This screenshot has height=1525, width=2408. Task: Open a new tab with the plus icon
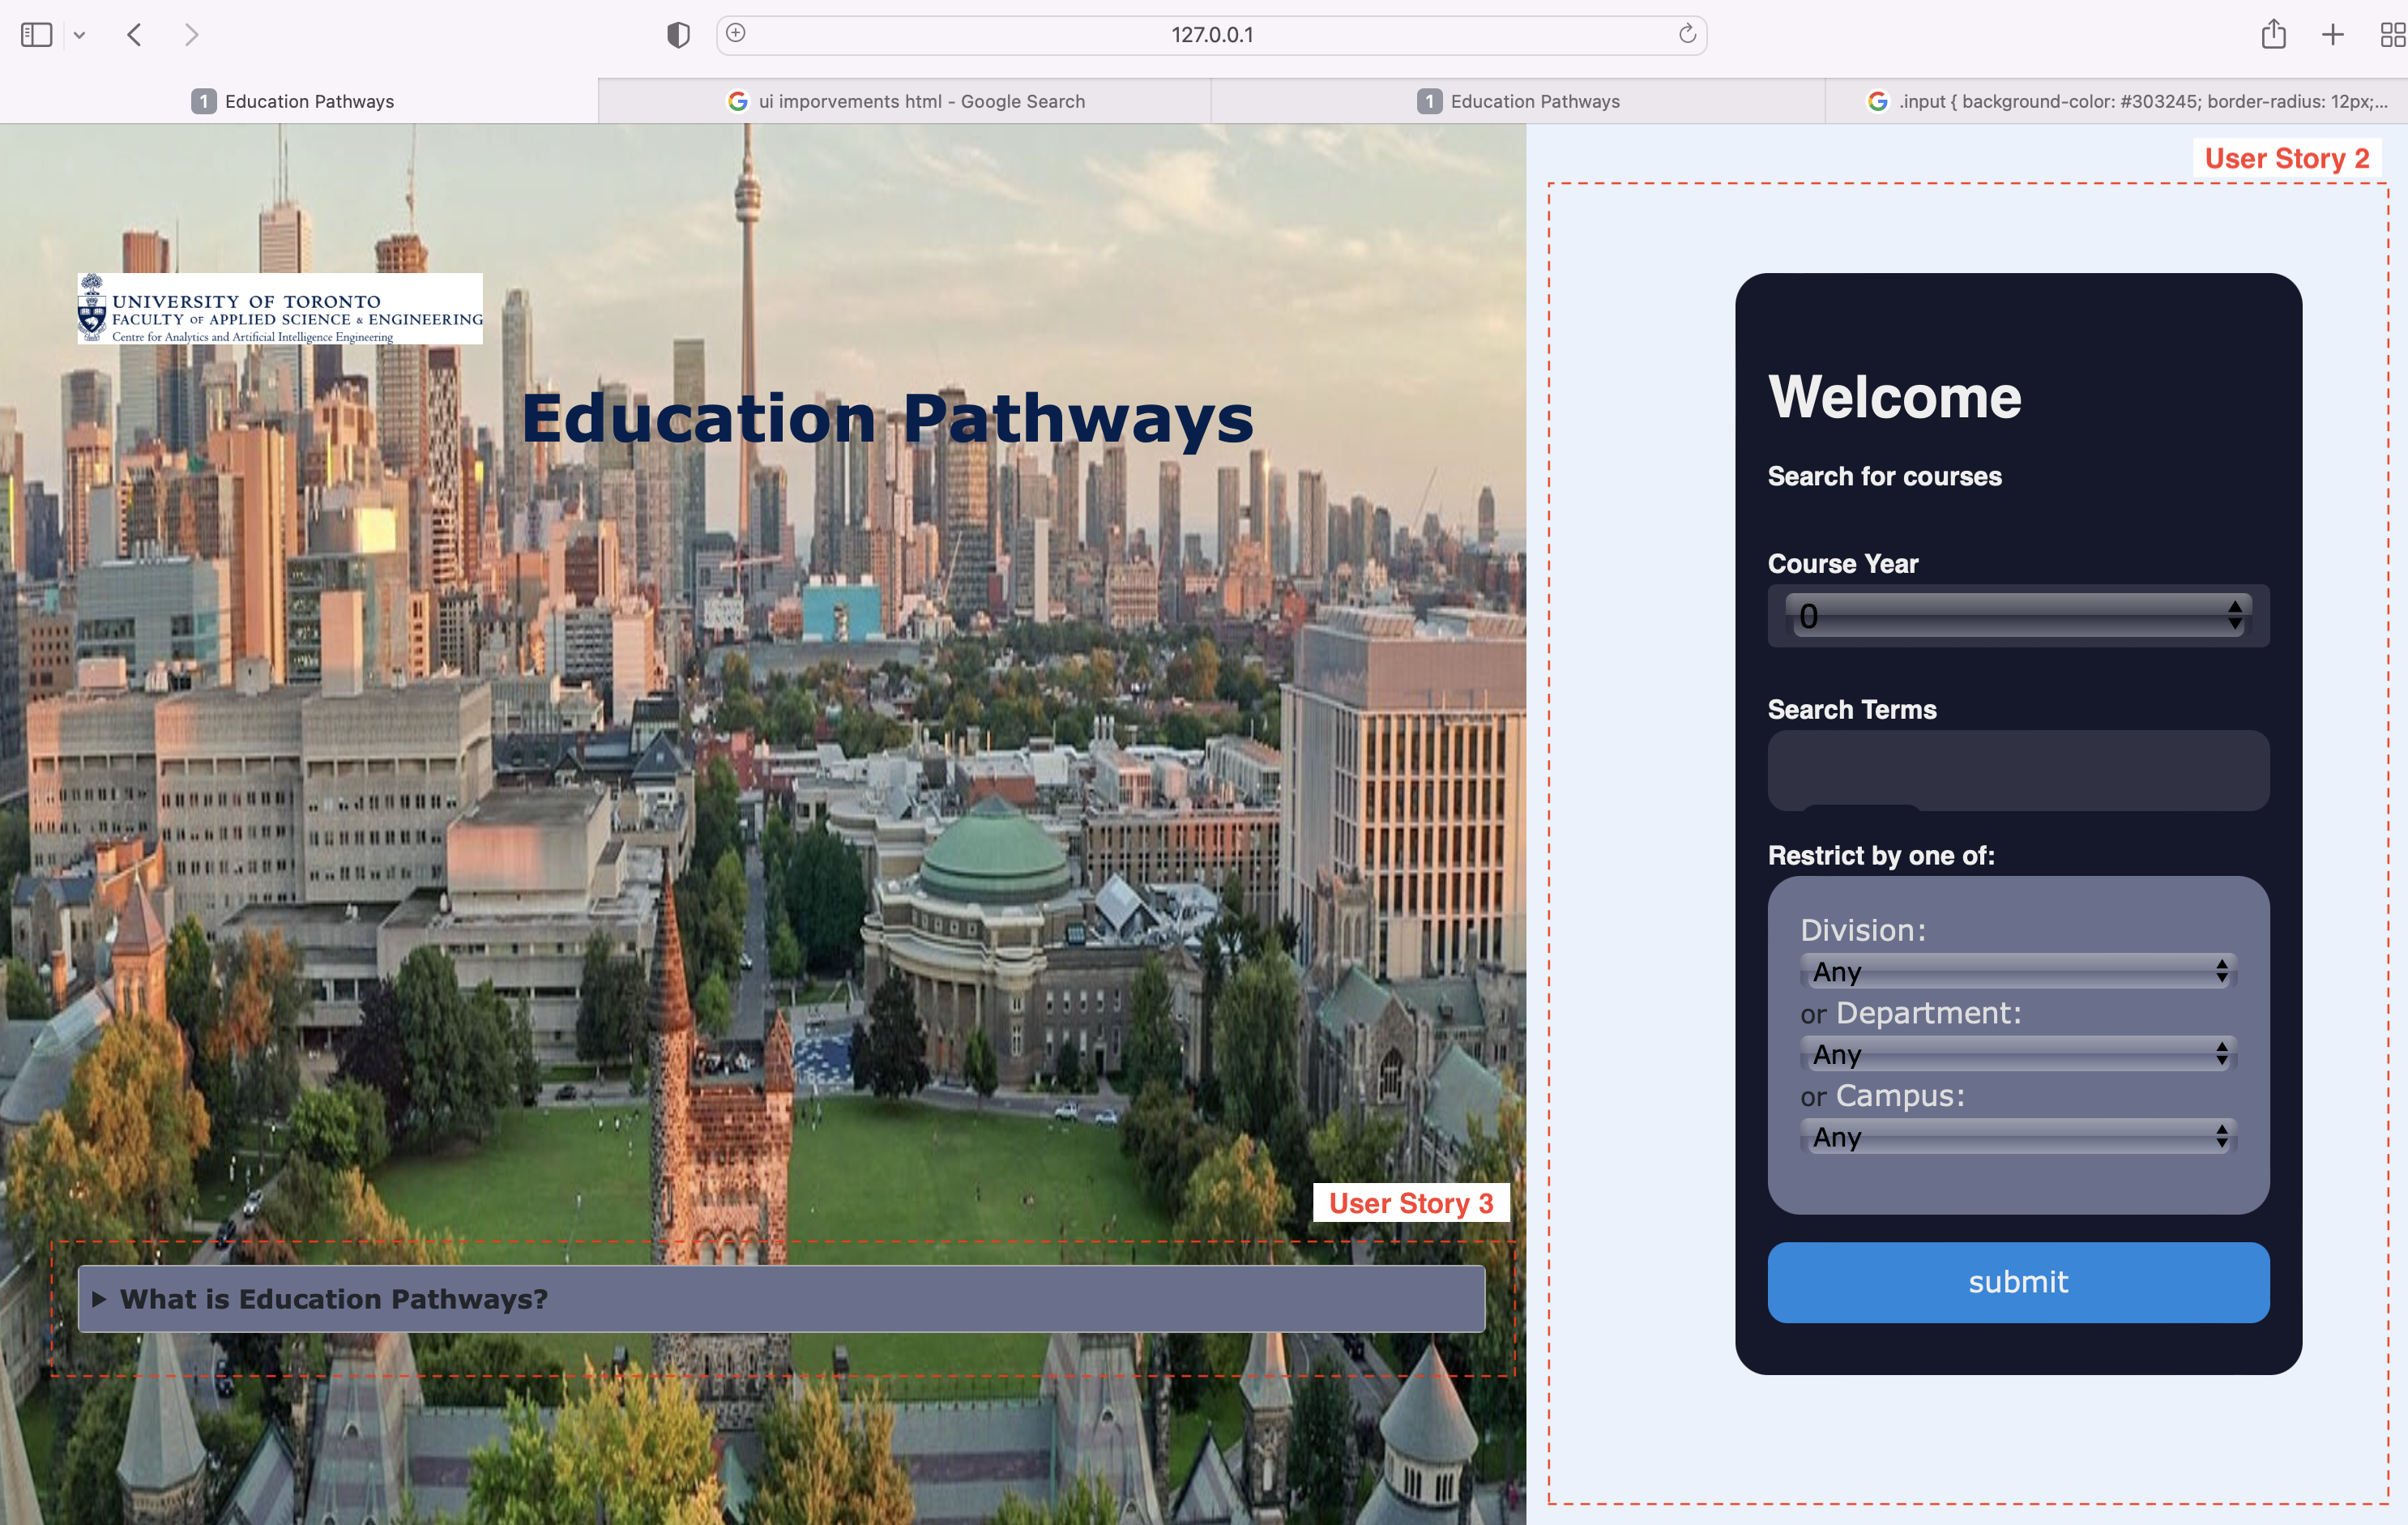[x=2332, y=35]
